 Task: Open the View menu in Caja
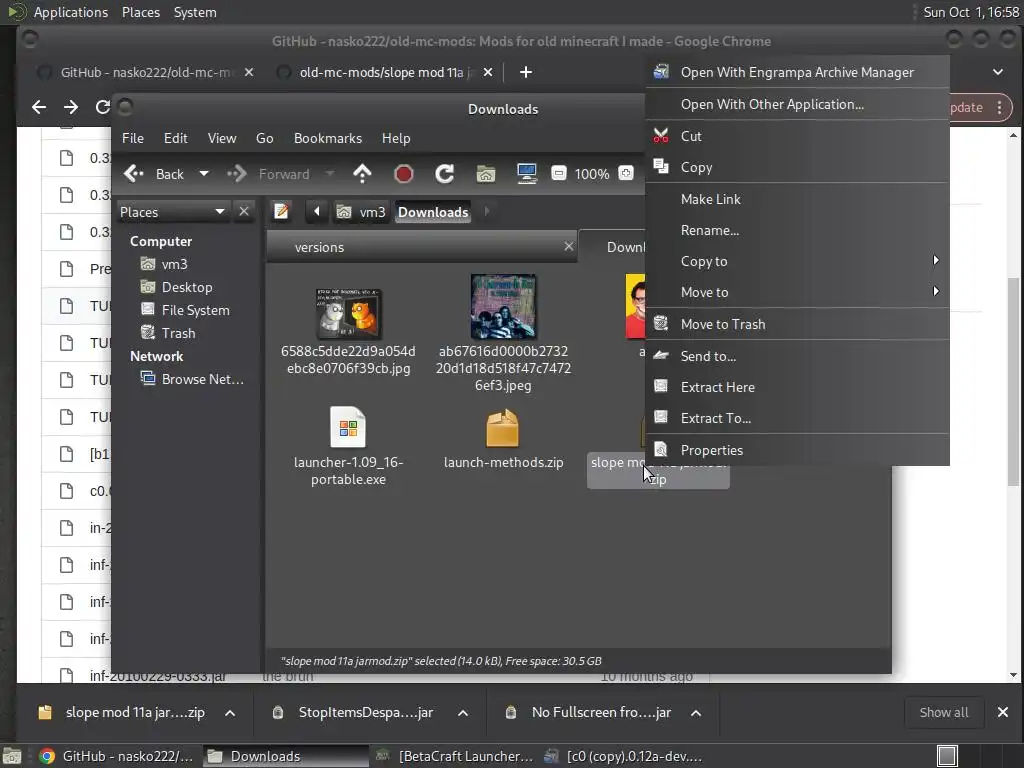coord(222,138)
